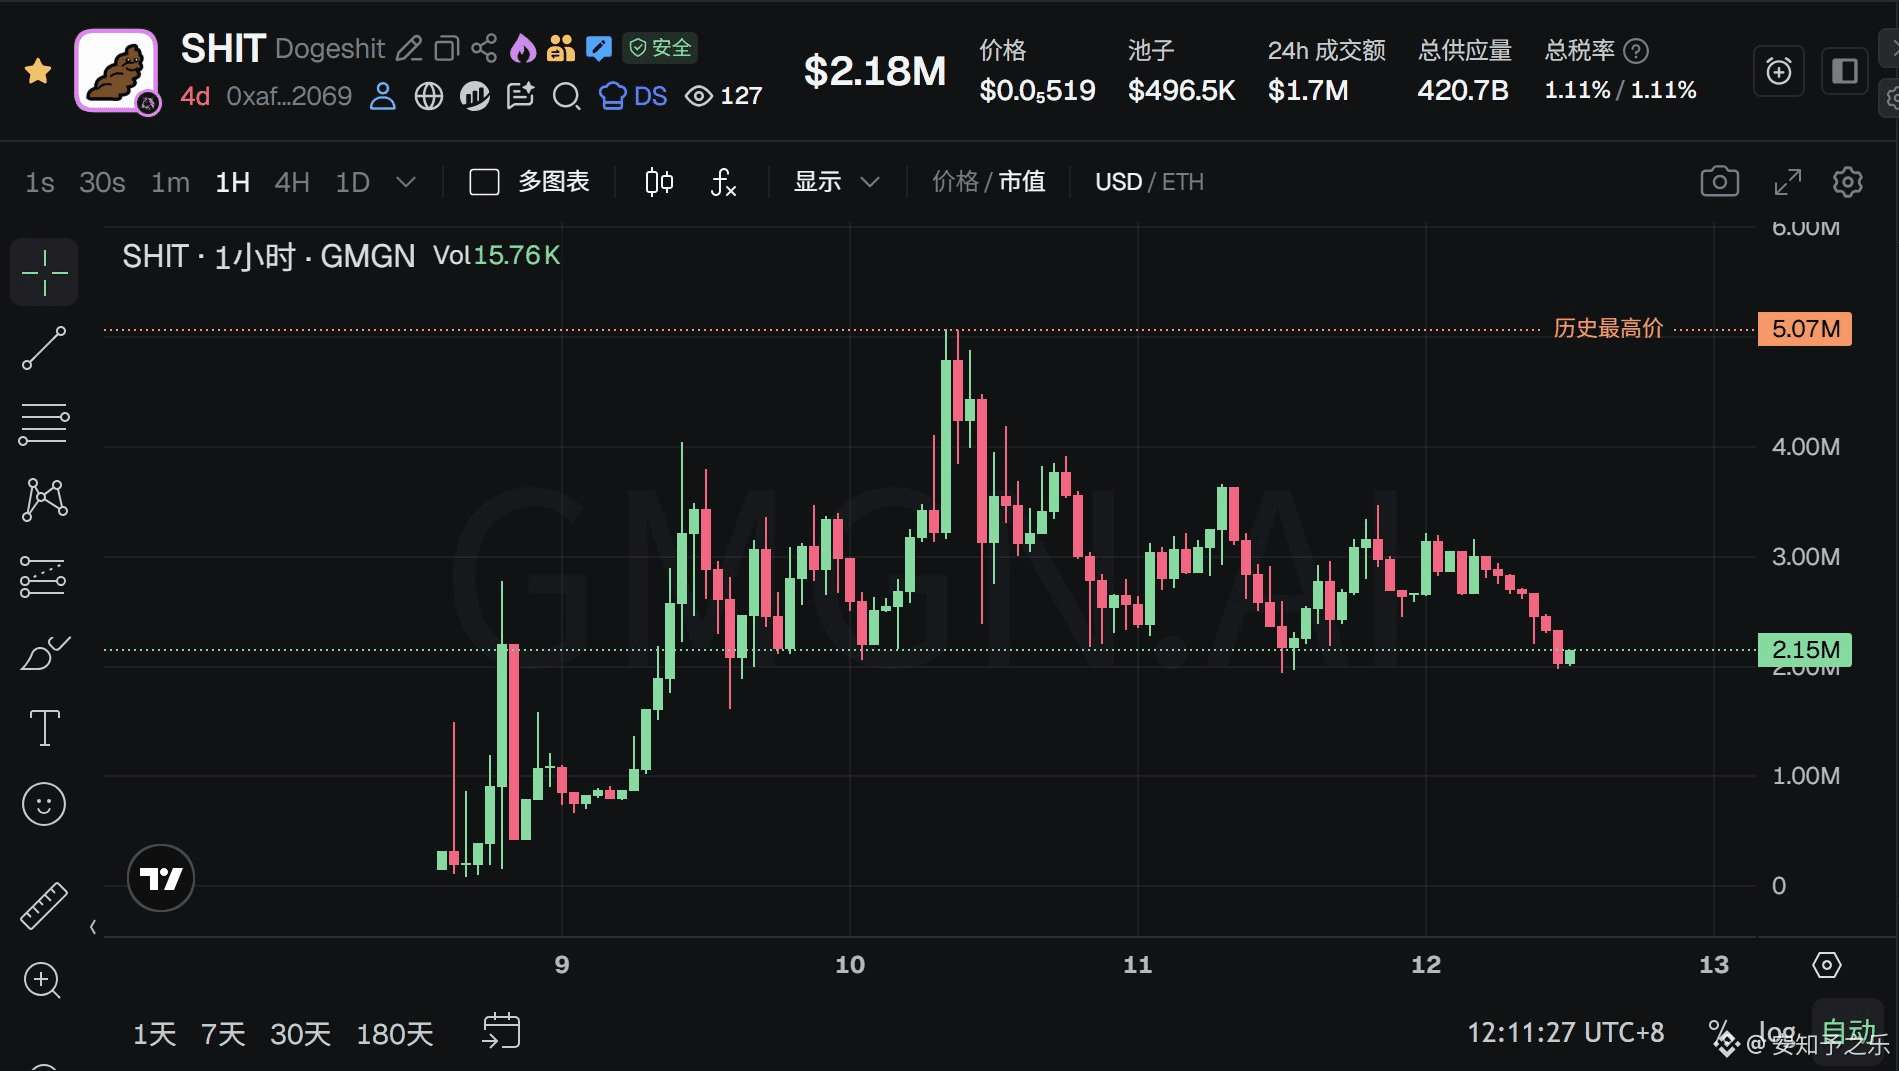
Task: Select the 1m timeframe
Action: pyautogui.click(x=170, y=182)
